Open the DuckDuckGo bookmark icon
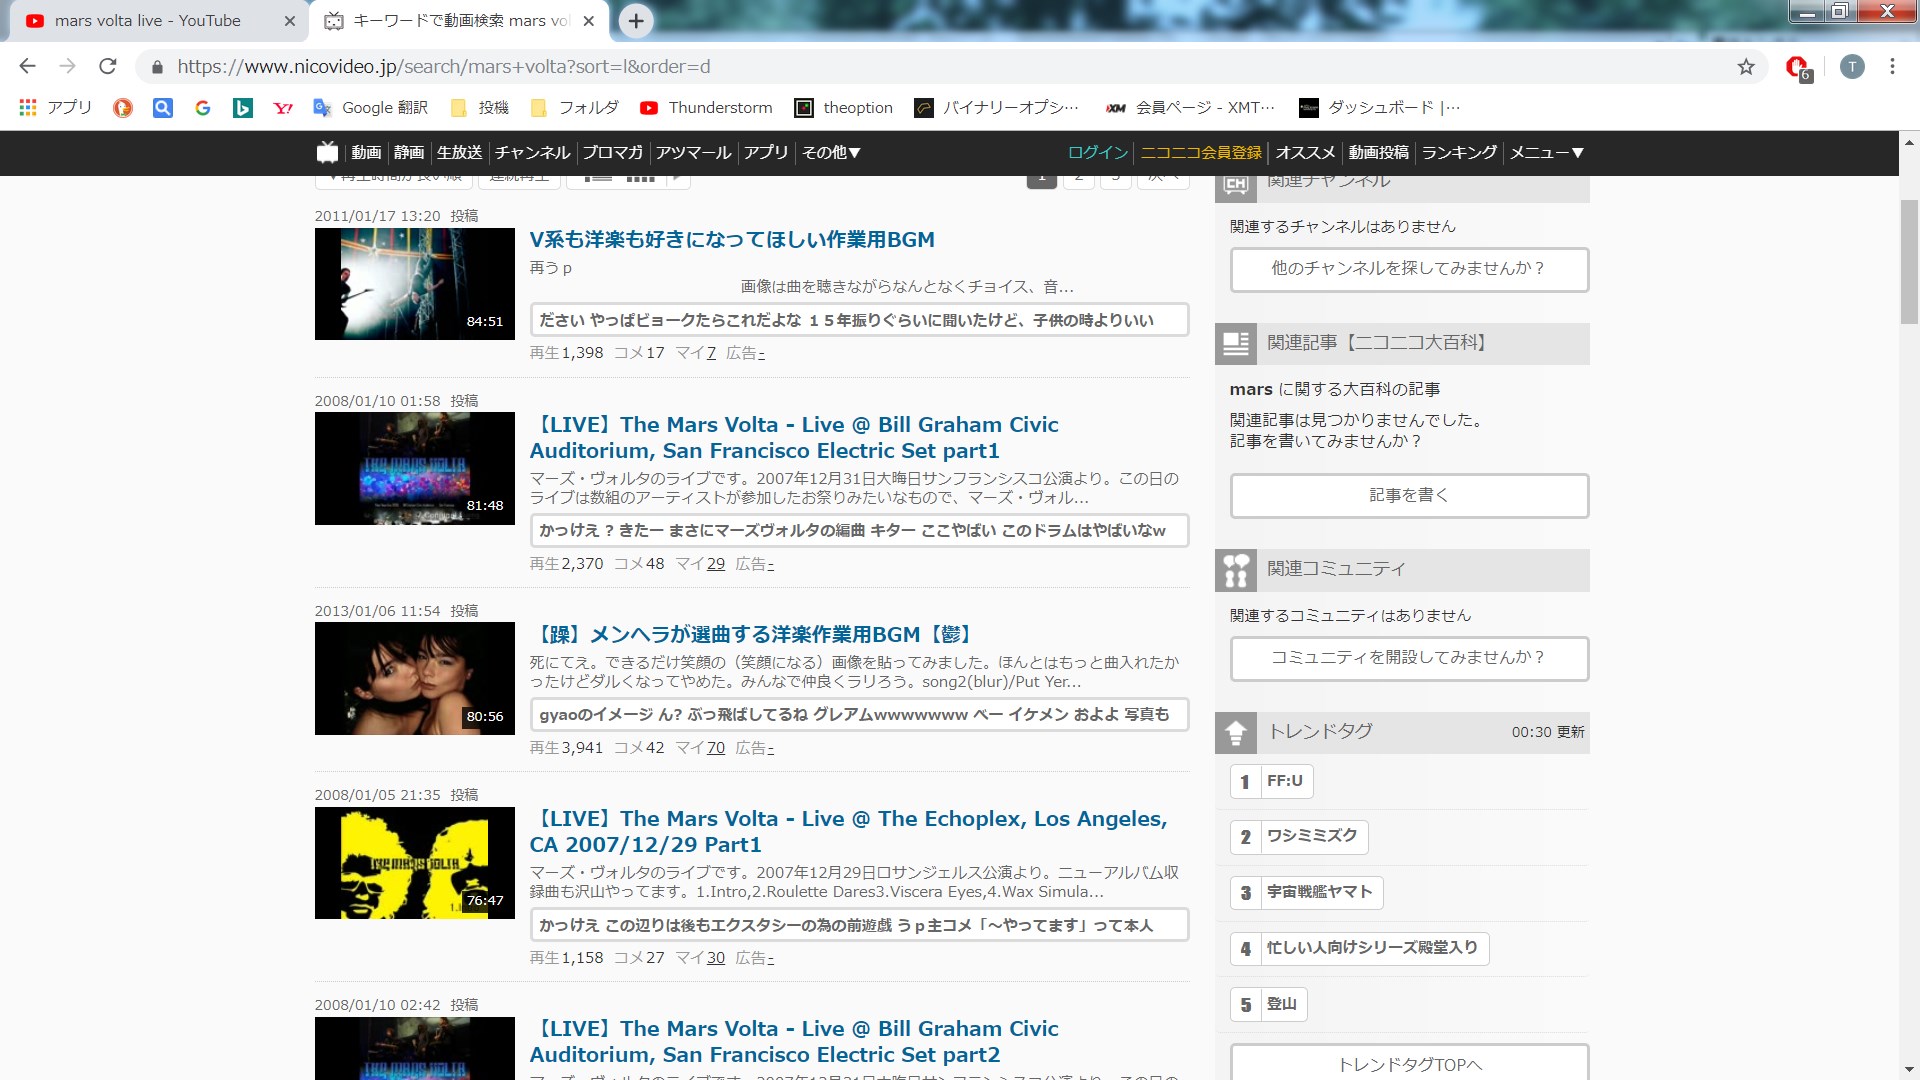This screenshot has width=1920, height=1080. pyautogui.click(x=123, y=108)
